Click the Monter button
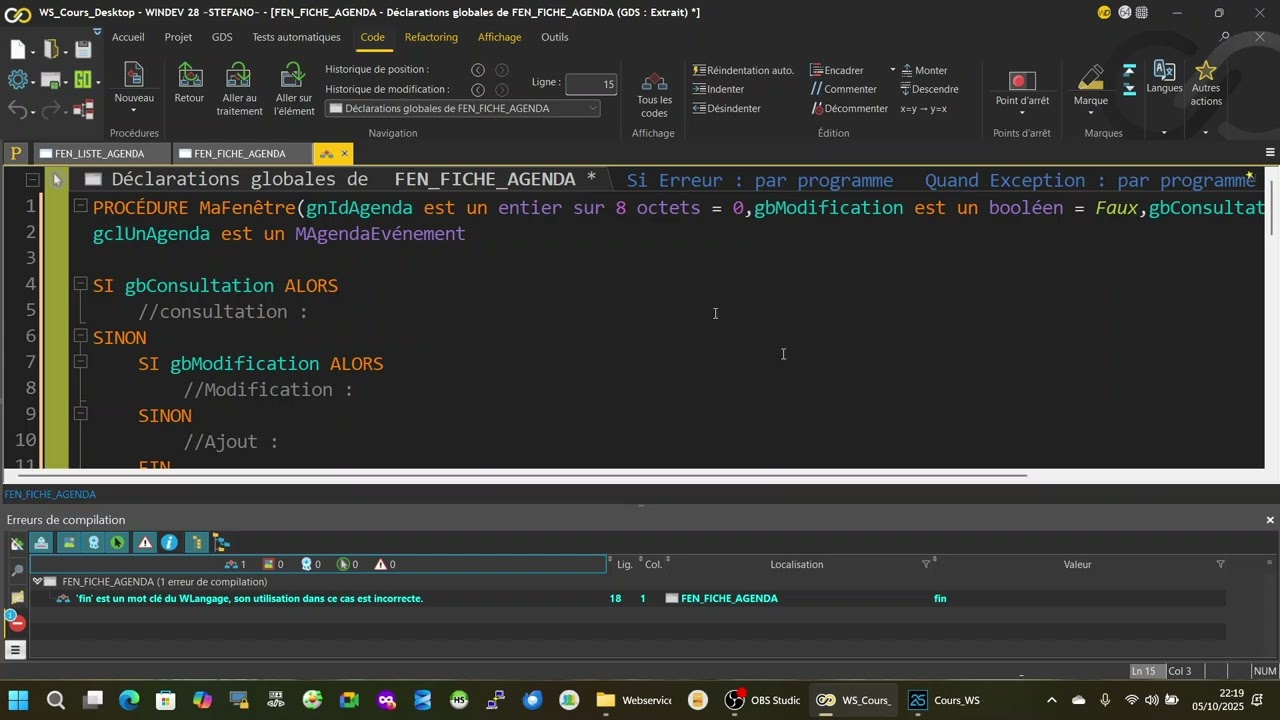 click(924, 70)
